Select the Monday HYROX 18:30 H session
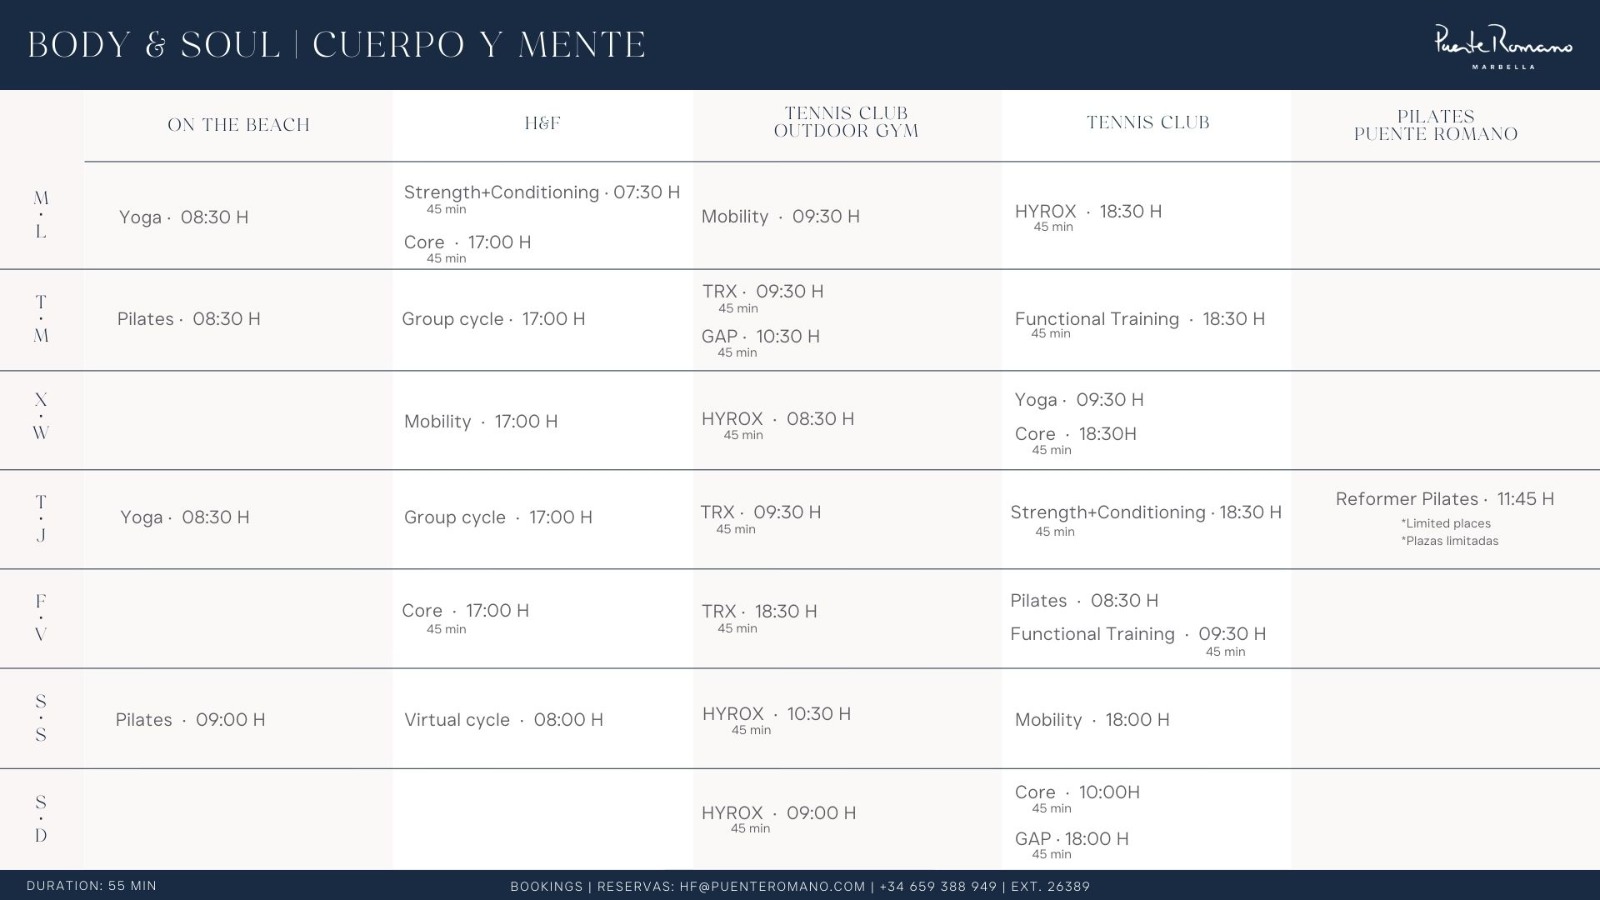Image resolution: width=1600 pixels, height=900 pixels. pyautogui.click(x=1088, y=211)
